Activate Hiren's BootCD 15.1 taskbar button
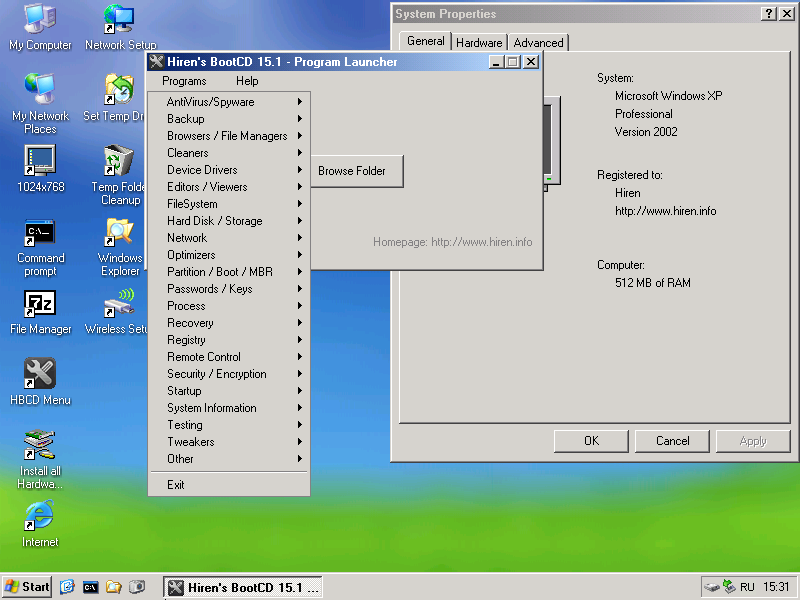800x600 pixels. click(243, 588)
